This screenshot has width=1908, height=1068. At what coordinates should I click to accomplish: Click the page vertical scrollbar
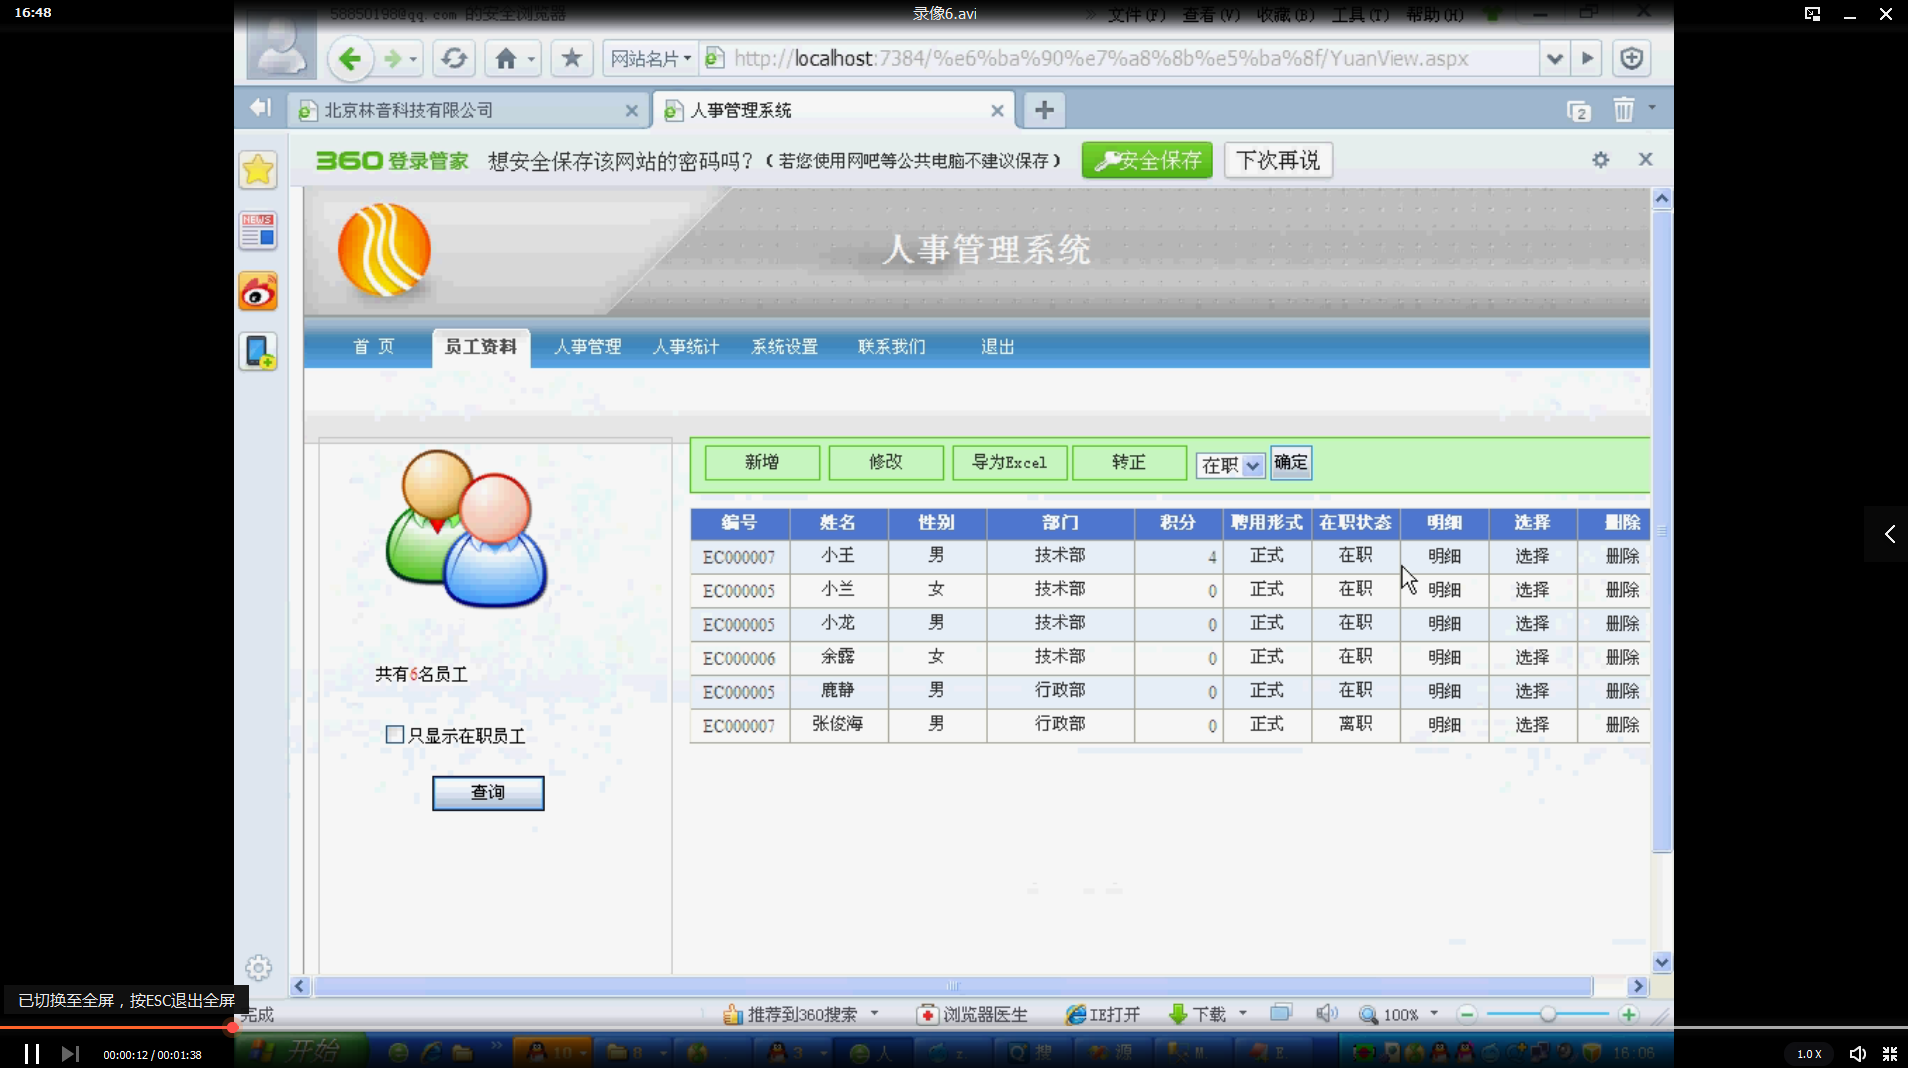tap(1662, 532)
